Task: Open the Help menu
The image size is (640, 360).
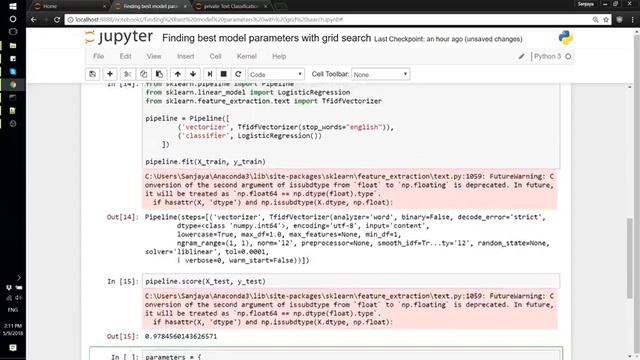Action: click(x=279, y=56)
